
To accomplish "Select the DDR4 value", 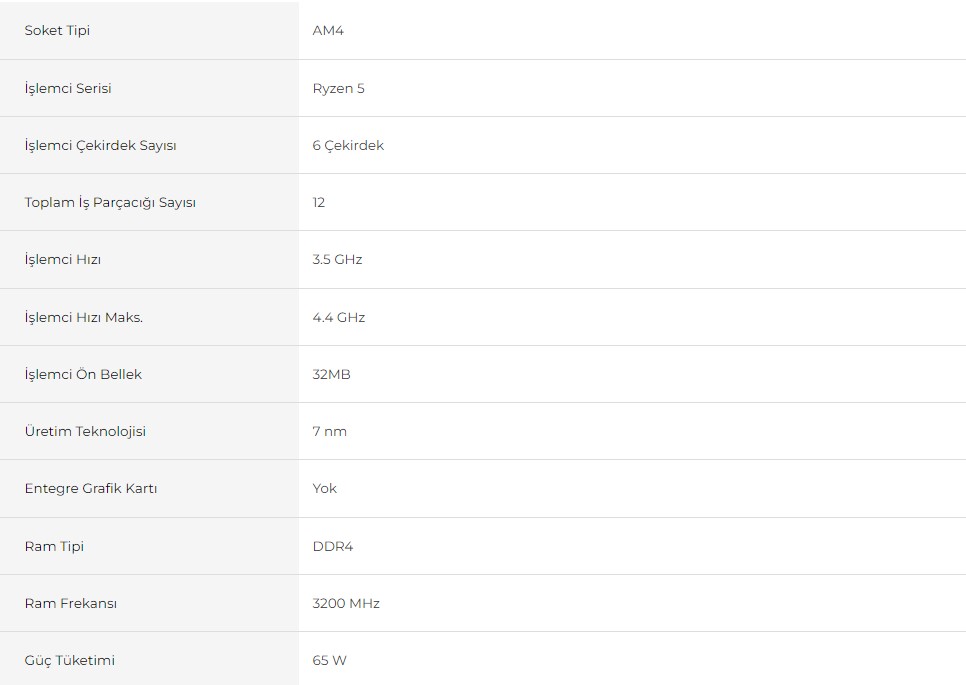I will pos(333,546).
